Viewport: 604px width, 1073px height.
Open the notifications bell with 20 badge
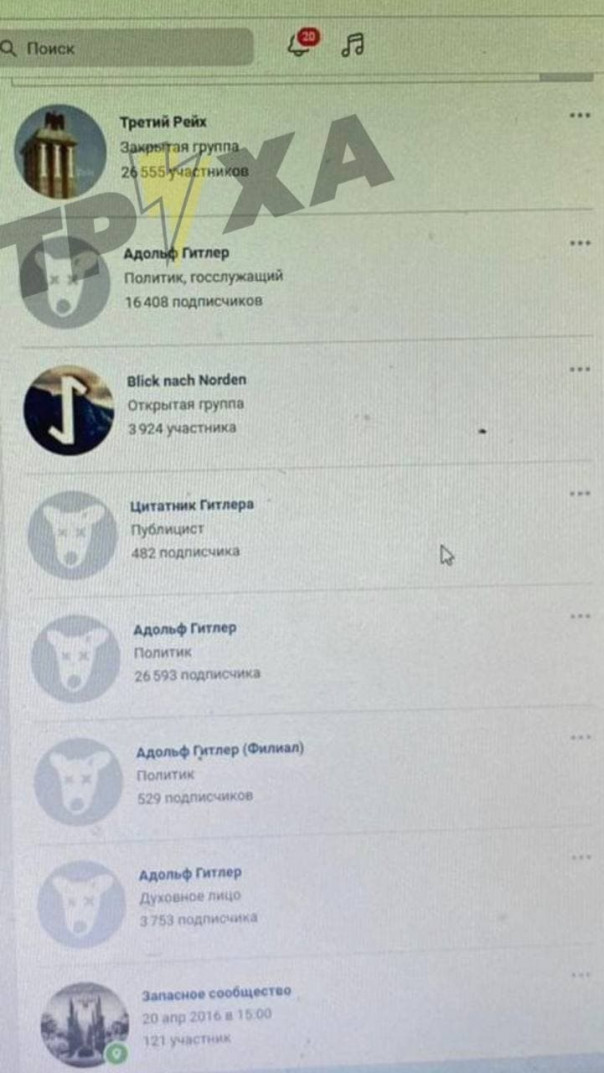coord(301,44)
